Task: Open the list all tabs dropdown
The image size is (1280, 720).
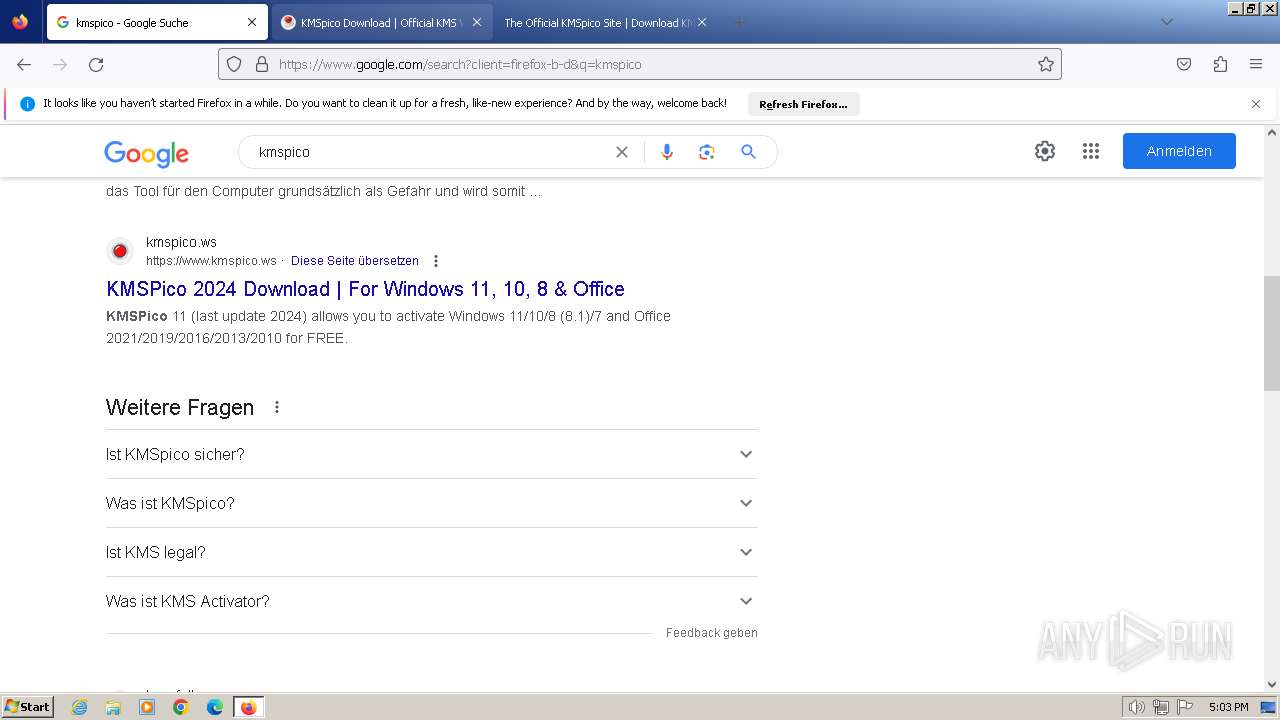Action: pos(1166,22)
